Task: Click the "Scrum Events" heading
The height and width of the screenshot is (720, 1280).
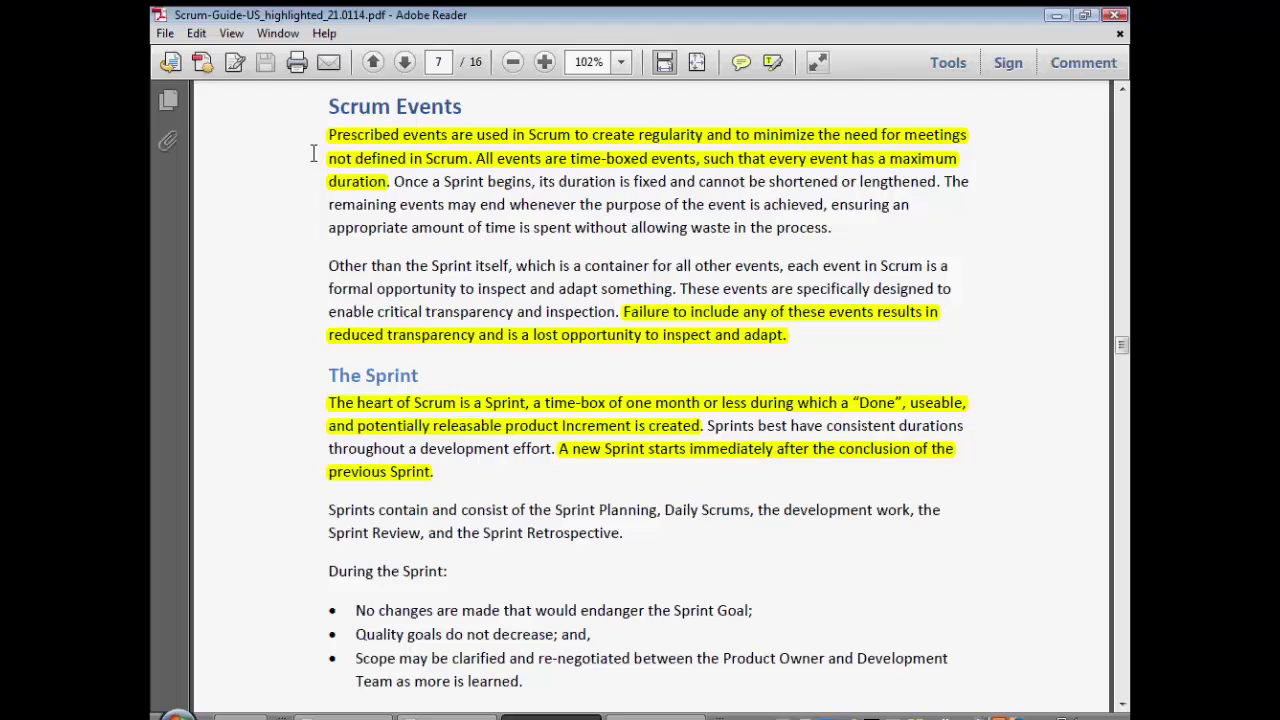Action: point(395,107)
